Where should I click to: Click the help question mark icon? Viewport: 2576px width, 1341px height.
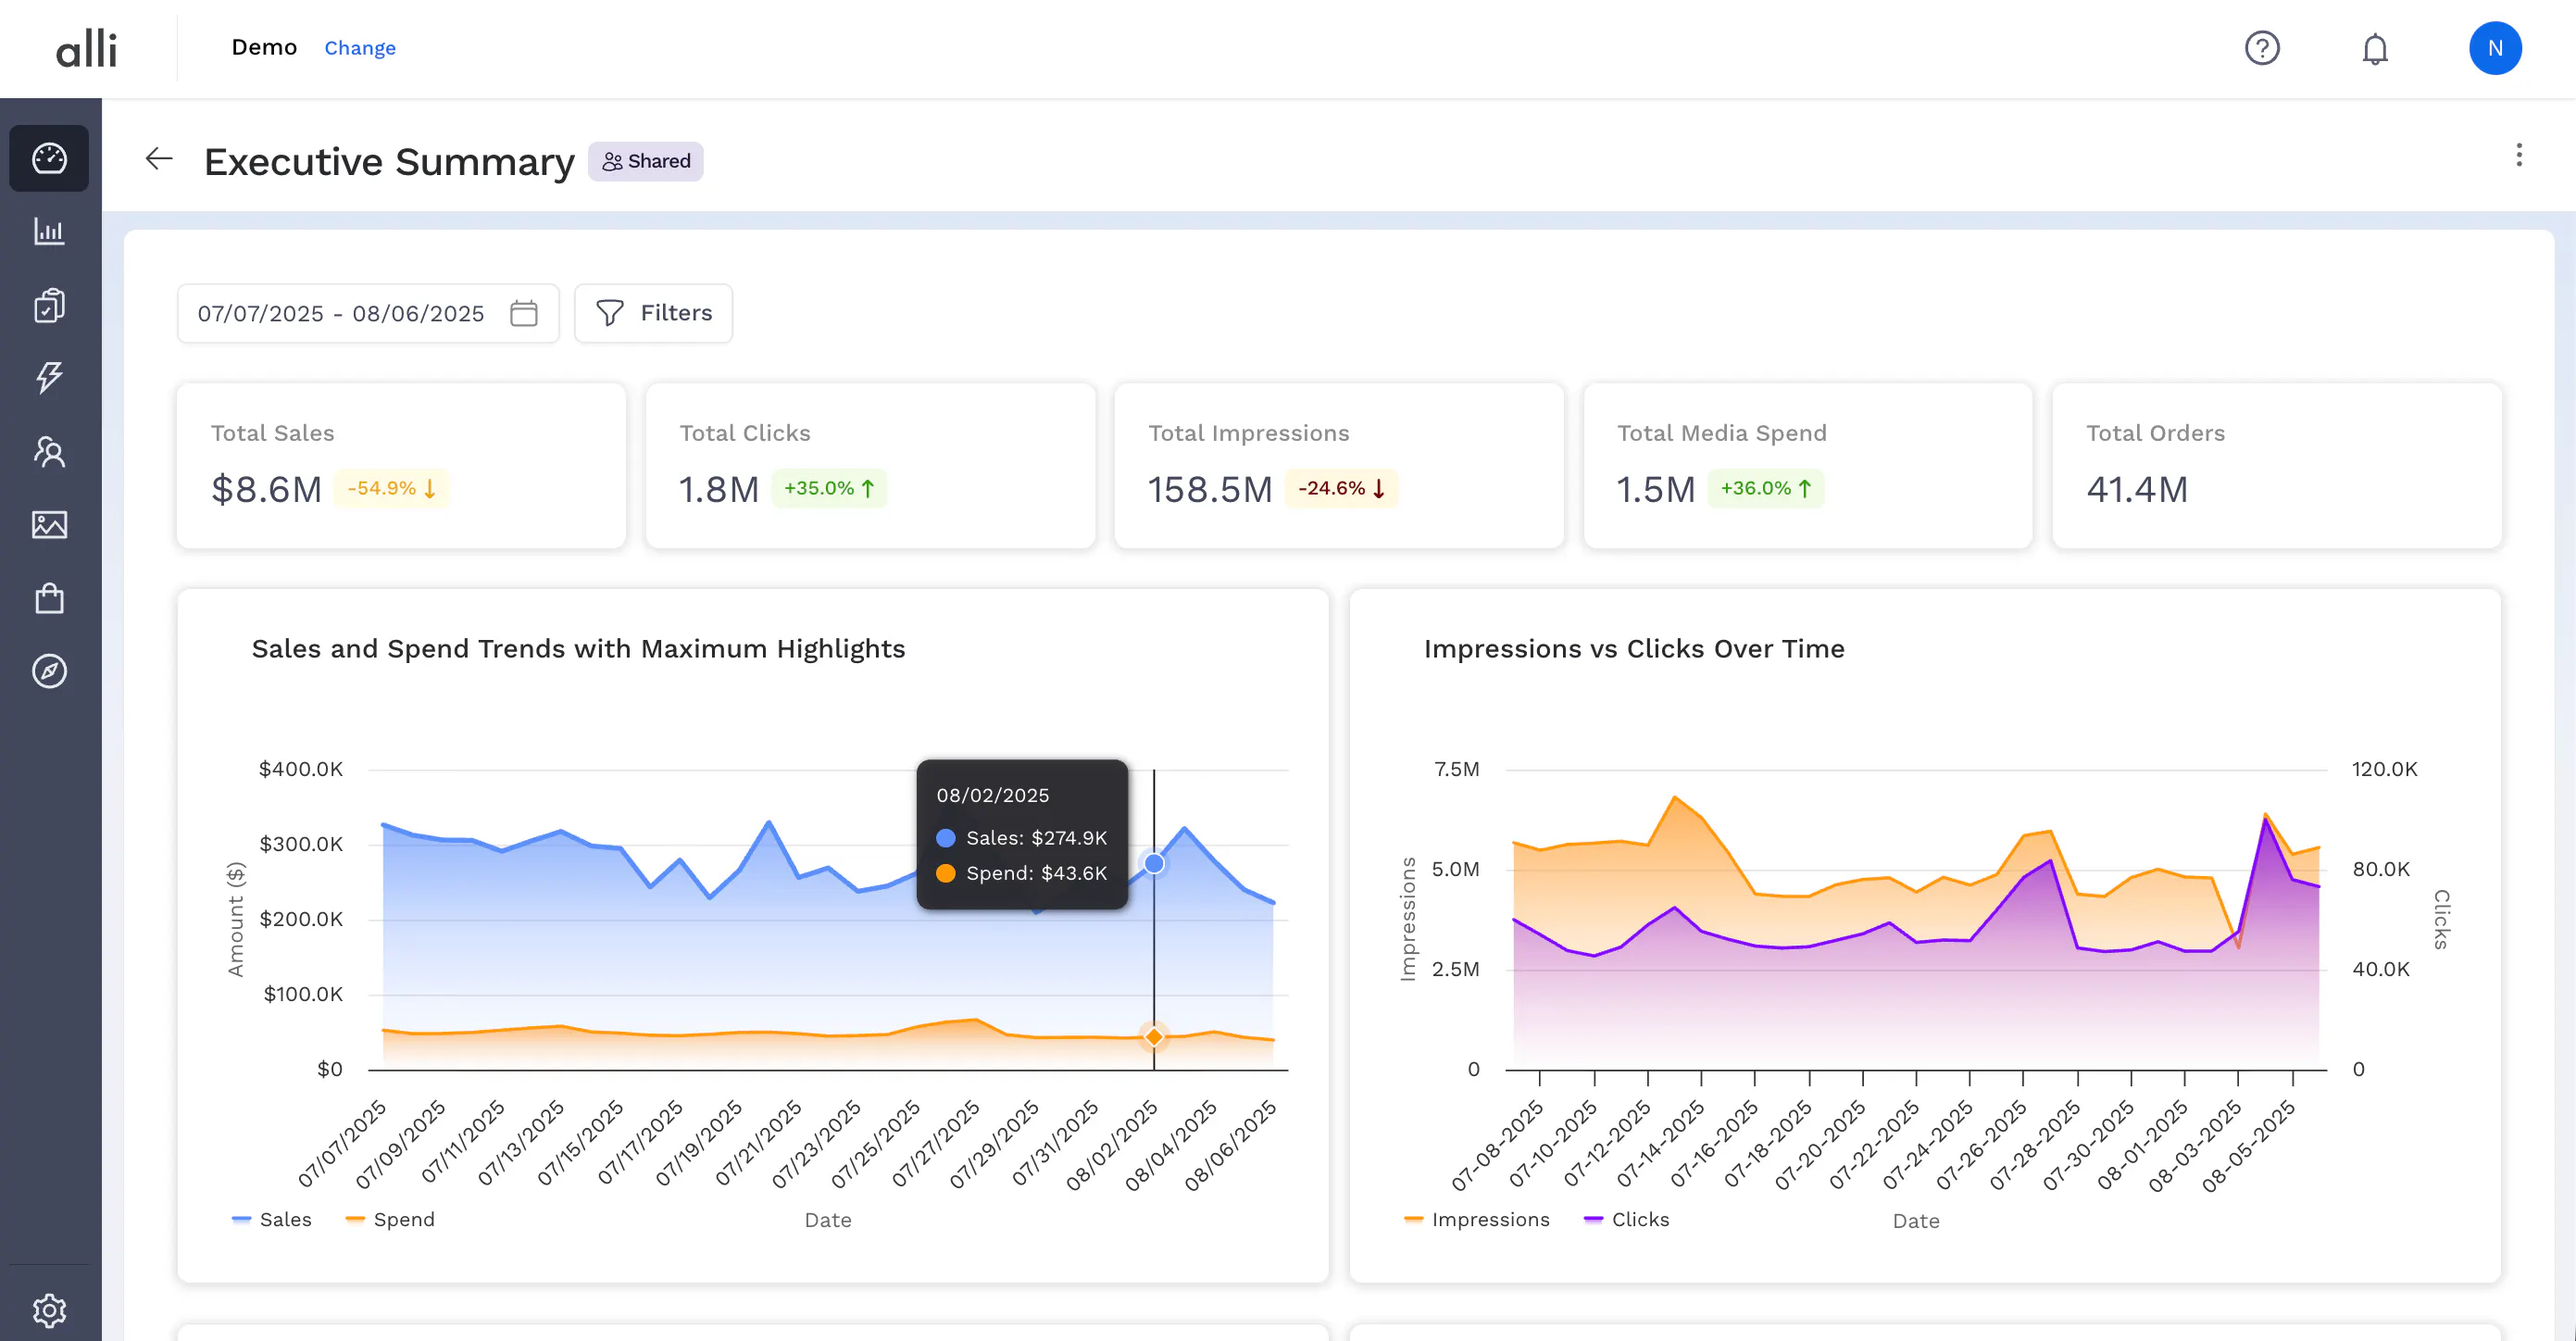tap(2263, 48)
